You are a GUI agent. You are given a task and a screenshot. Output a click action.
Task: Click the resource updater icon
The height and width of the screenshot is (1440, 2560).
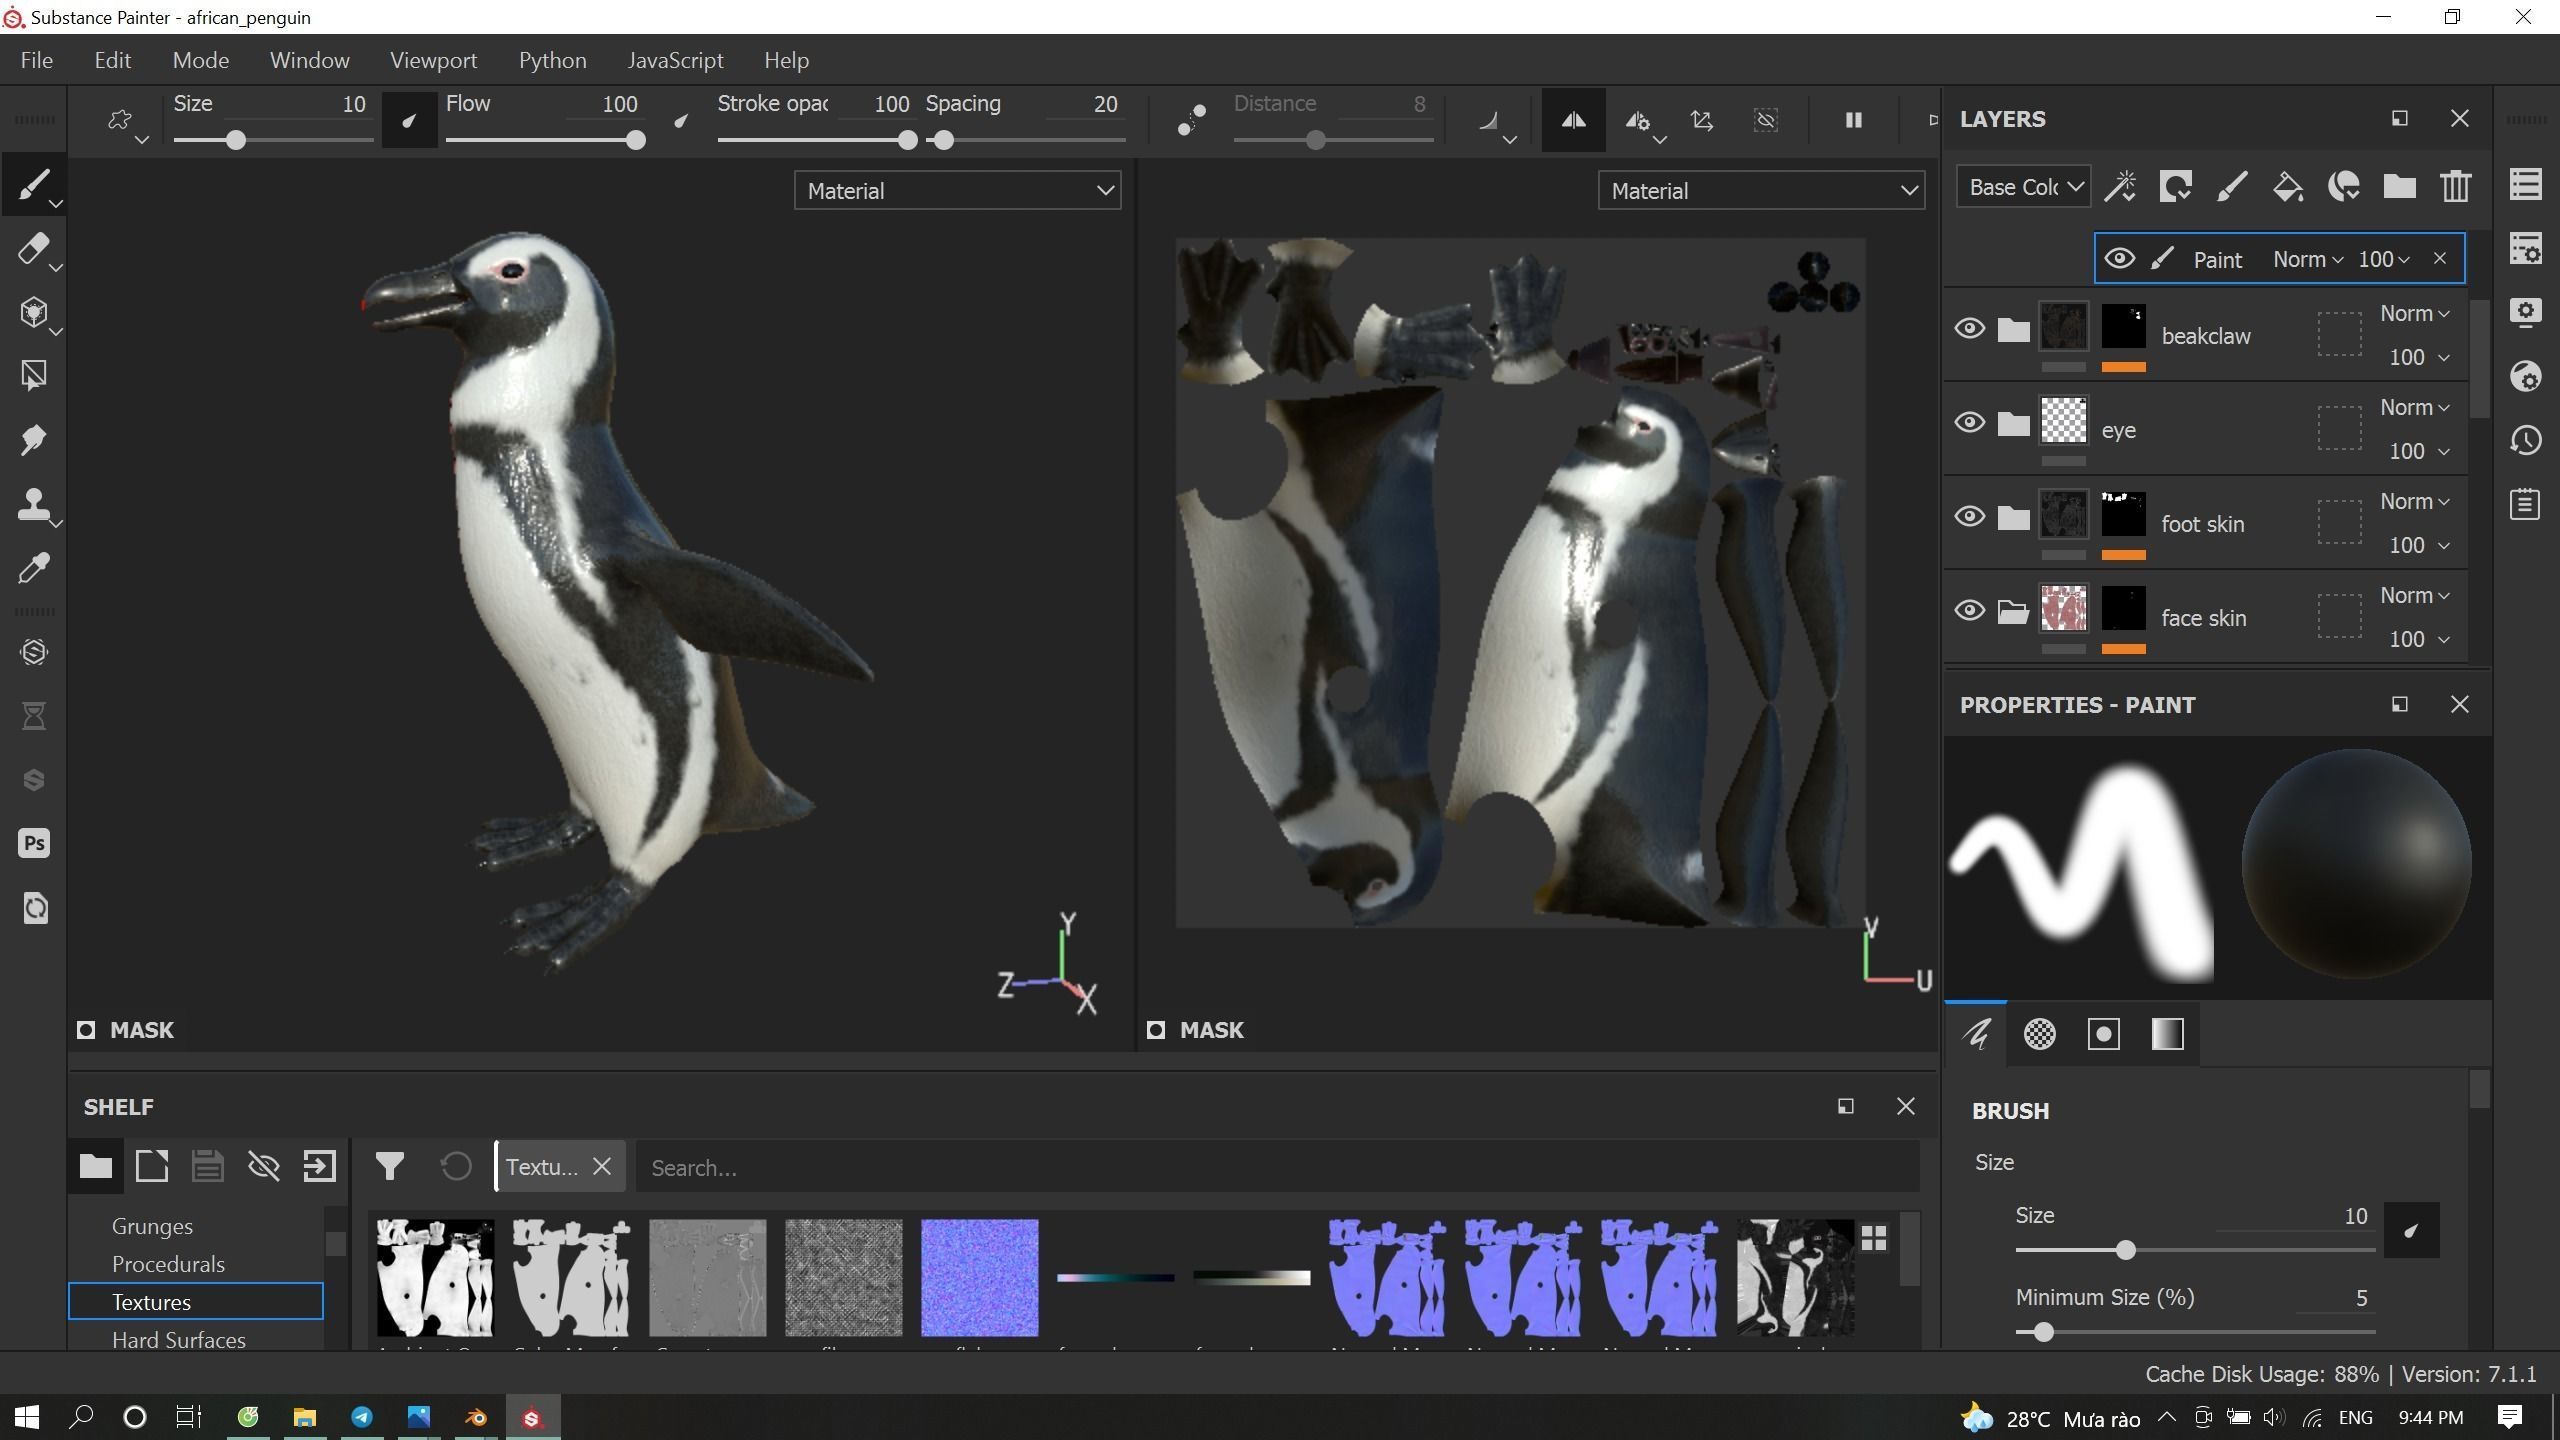(x=35, y=908)
